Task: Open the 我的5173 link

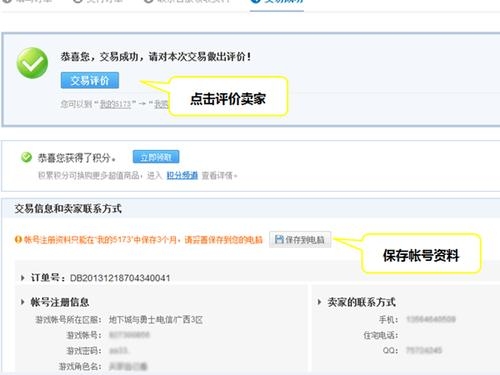Action: point(116,104)
